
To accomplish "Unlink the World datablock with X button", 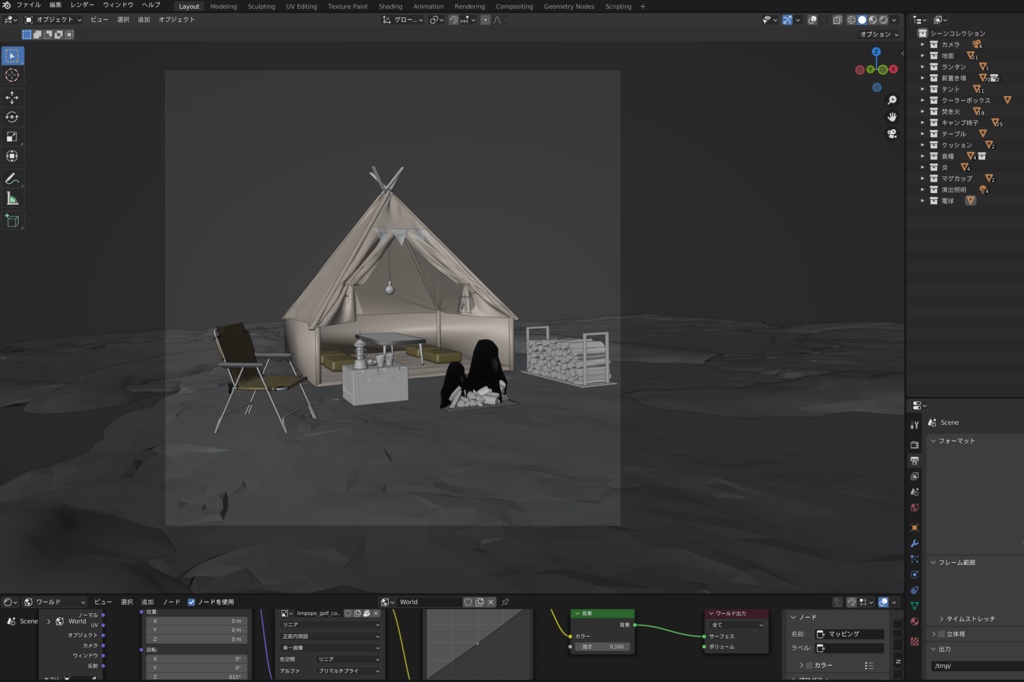I will click(491, 602).
